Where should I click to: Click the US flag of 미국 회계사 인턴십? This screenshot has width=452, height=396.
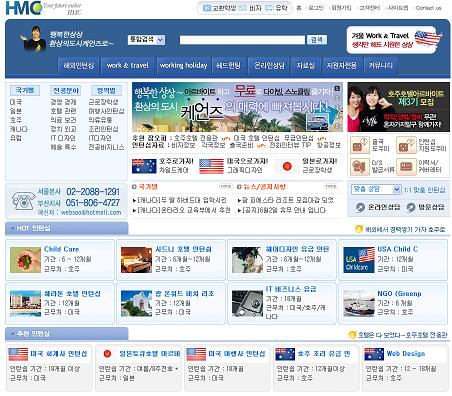[x=18, y=354]
